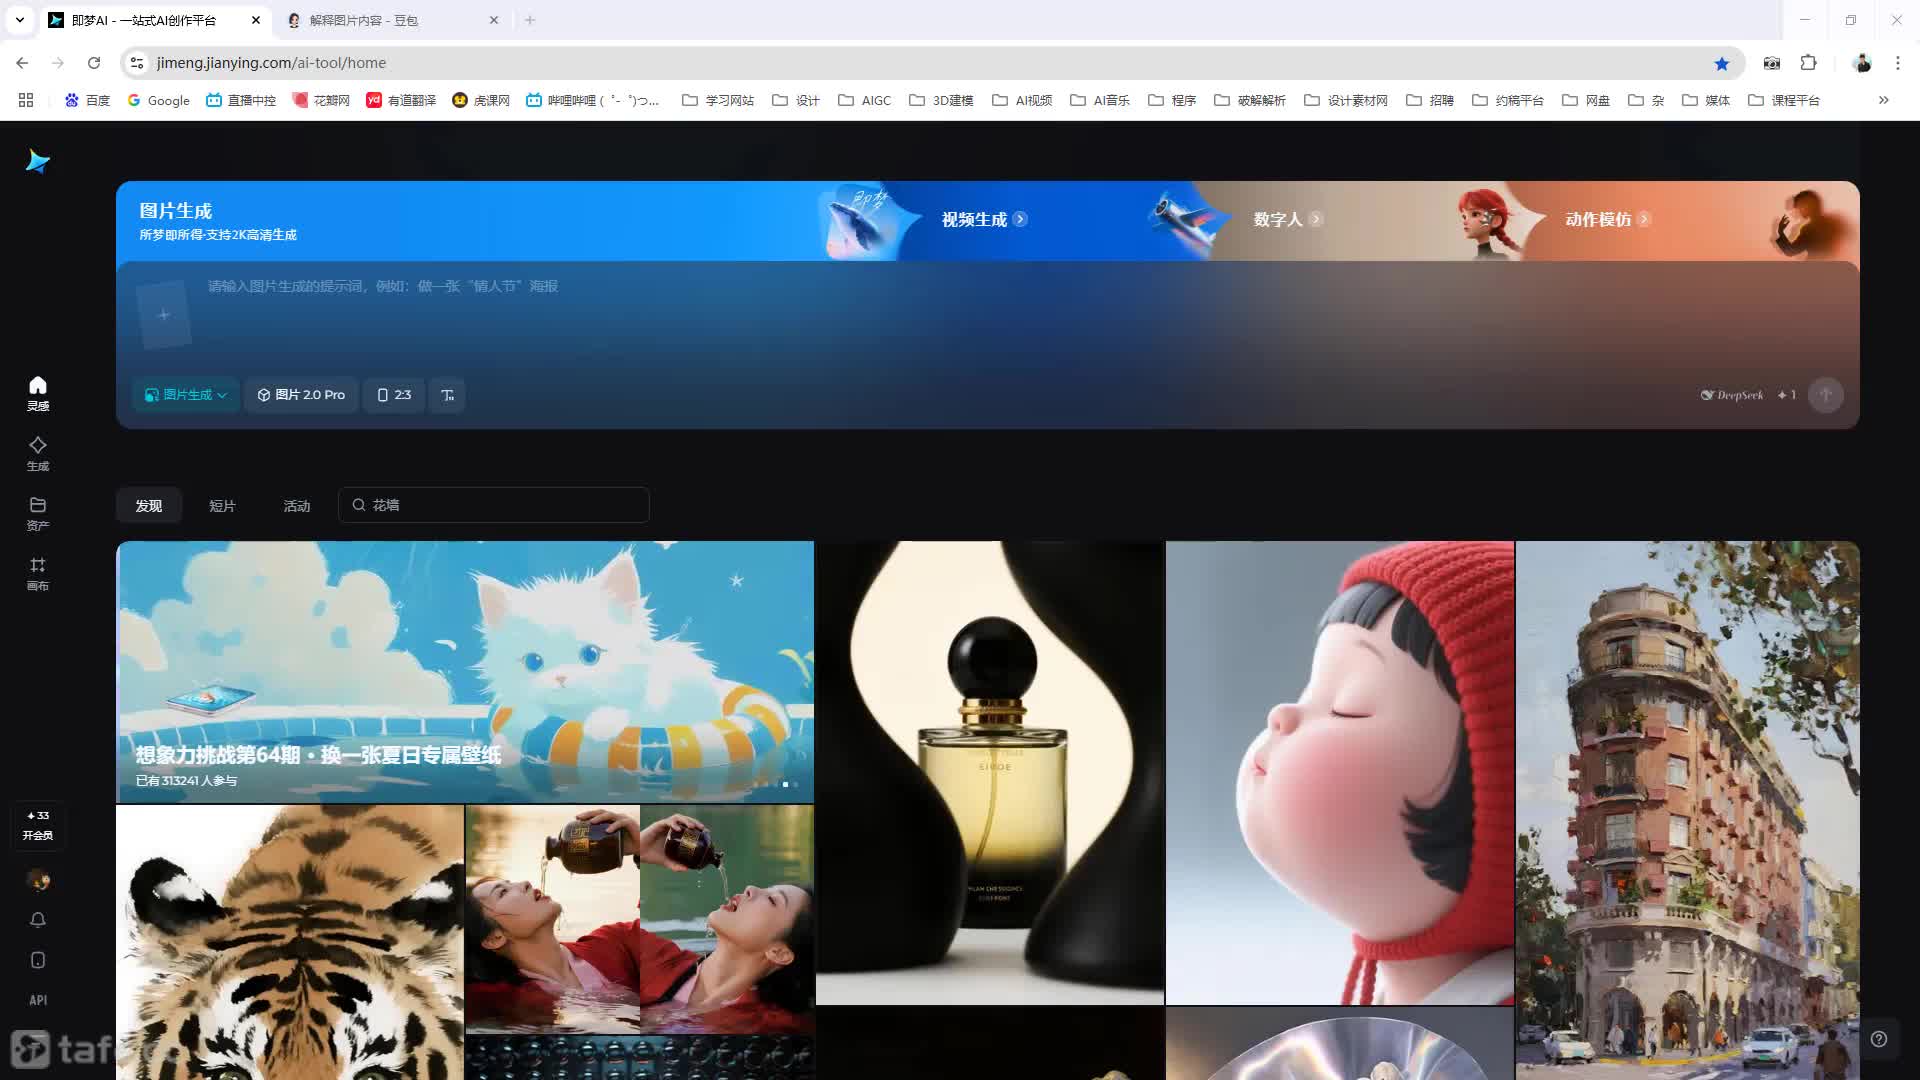
Task: Open the API link in the sidebar
Action: (x=38, y=1000)
